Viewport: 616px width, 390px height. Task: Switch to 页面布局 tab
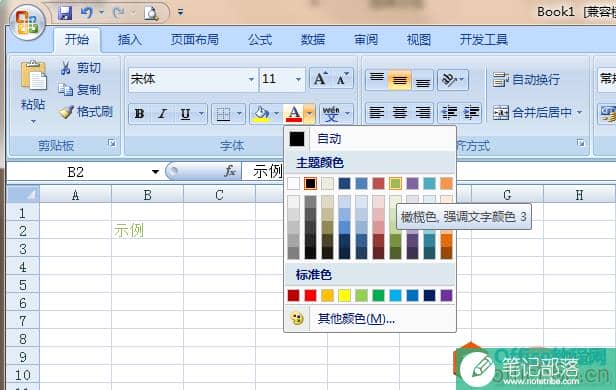tap(195, 40)
